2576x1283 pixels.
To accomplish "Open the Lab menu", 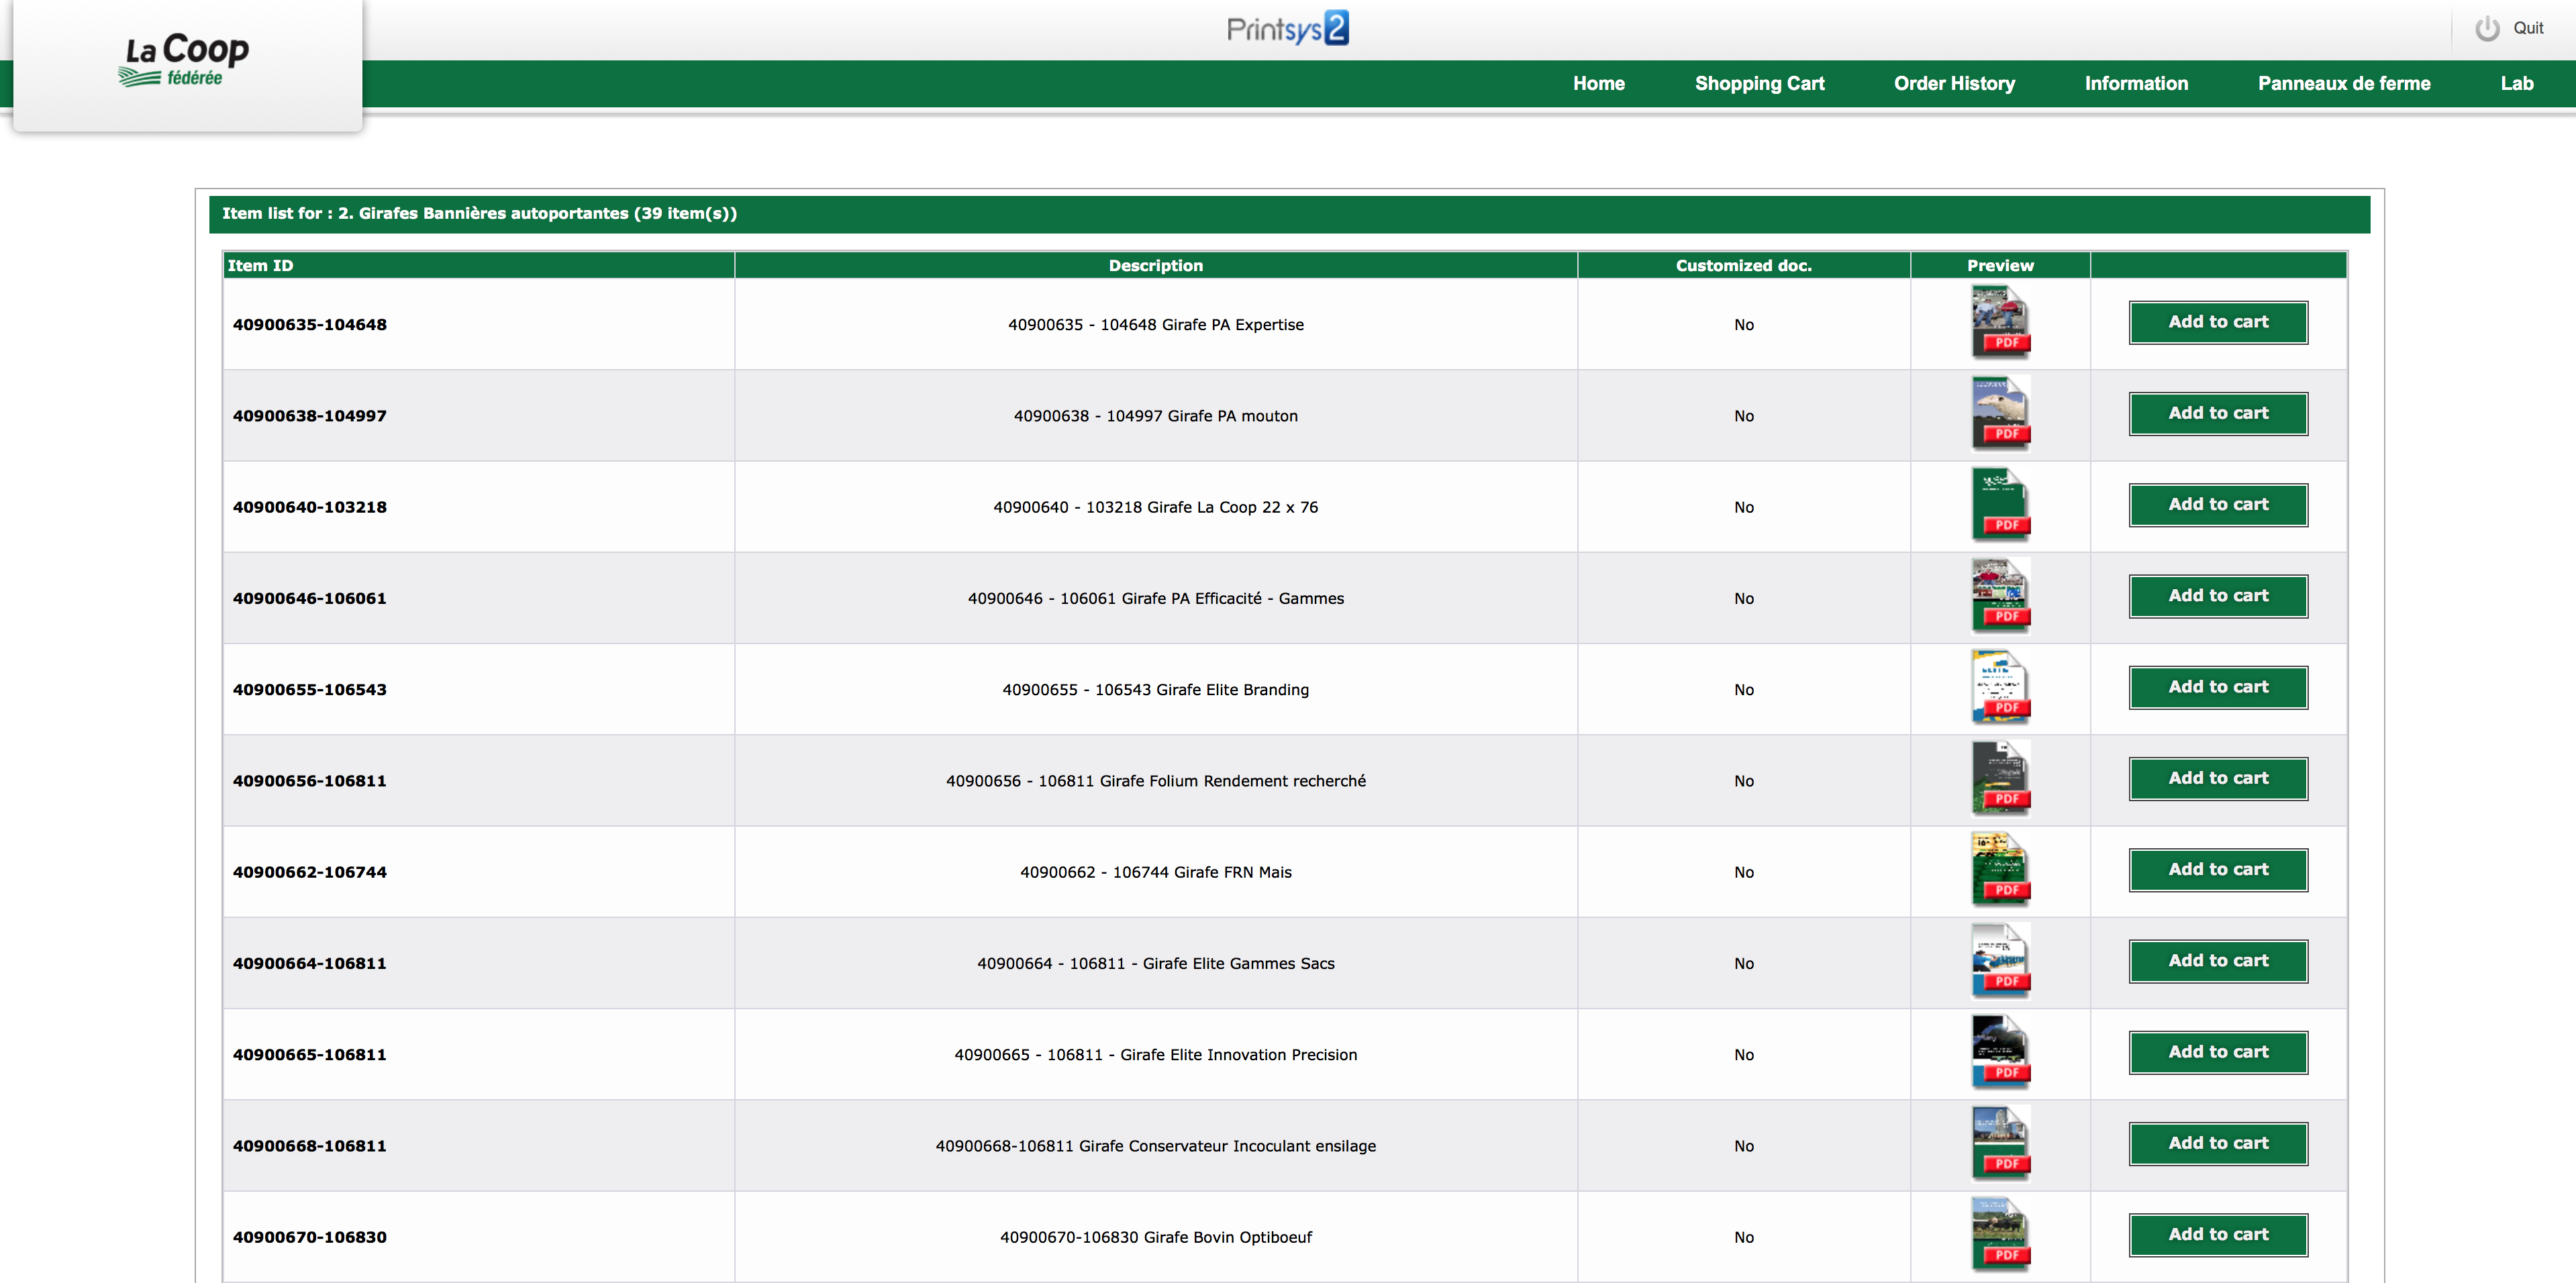I will coord(2516,84).
